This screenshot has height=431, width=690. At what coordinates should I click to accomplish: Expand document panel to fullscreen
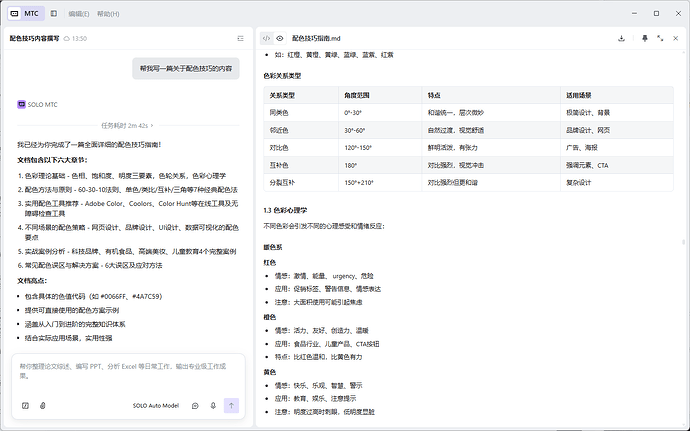(660, 38)
